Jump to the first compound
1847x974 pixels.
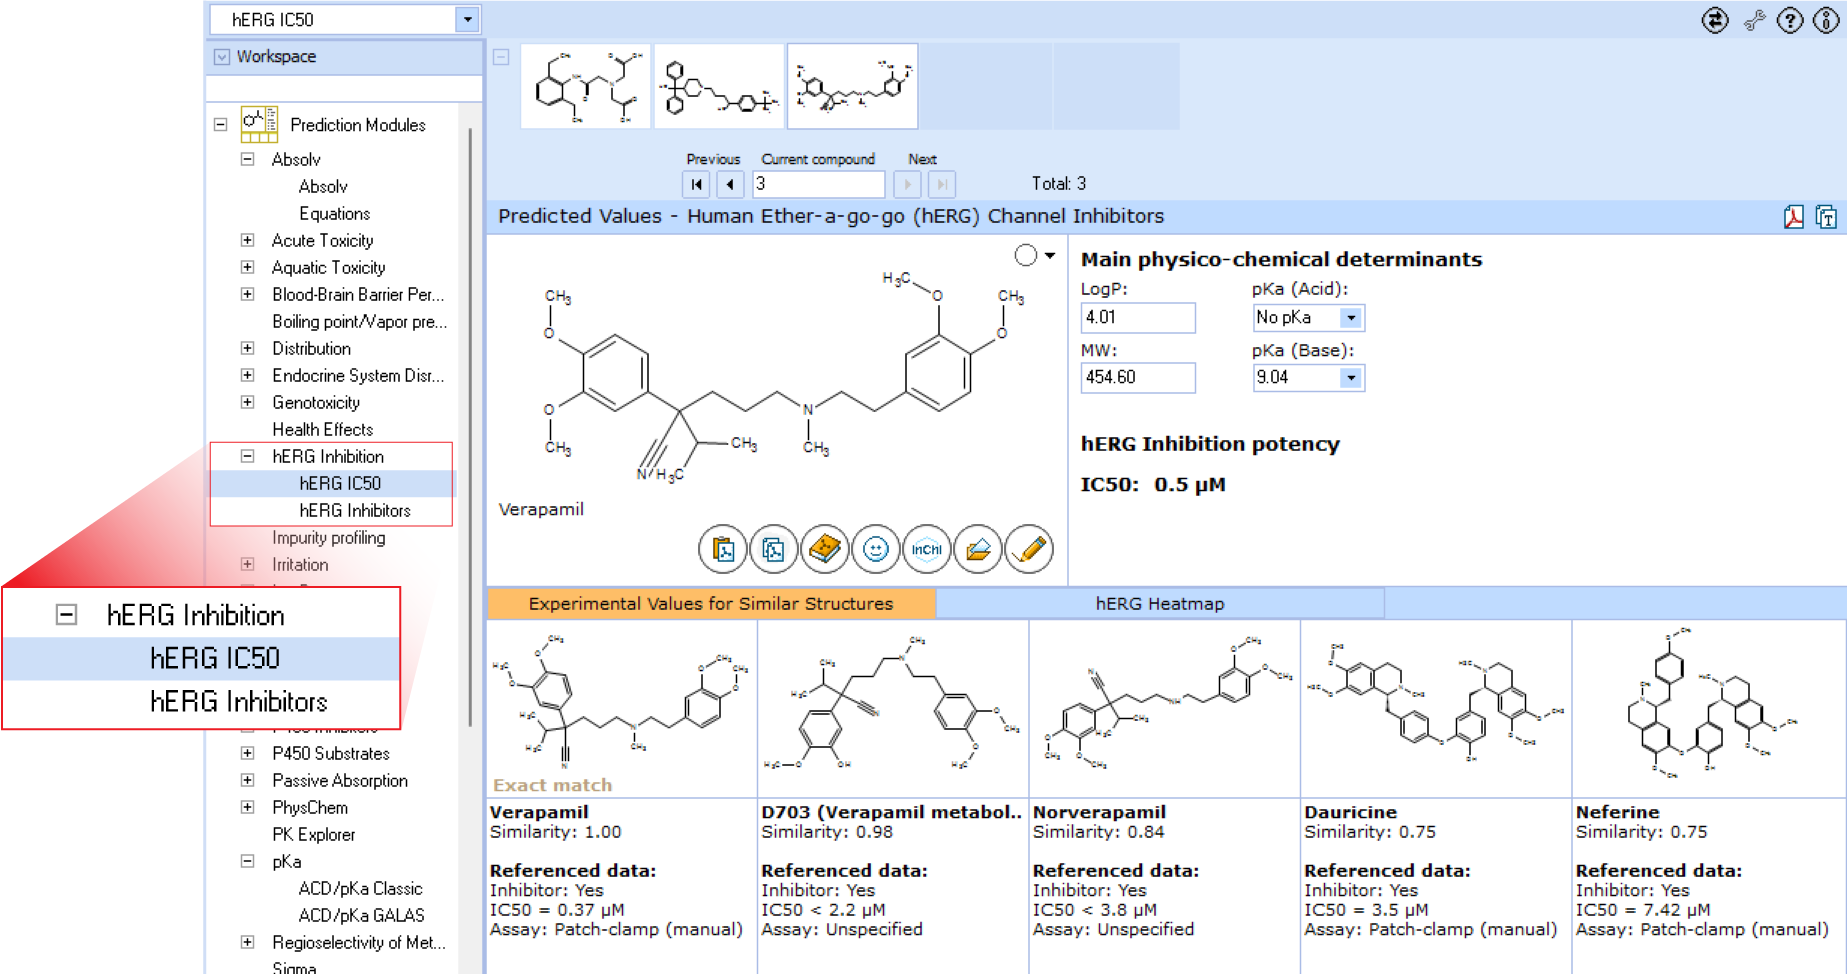697,184
